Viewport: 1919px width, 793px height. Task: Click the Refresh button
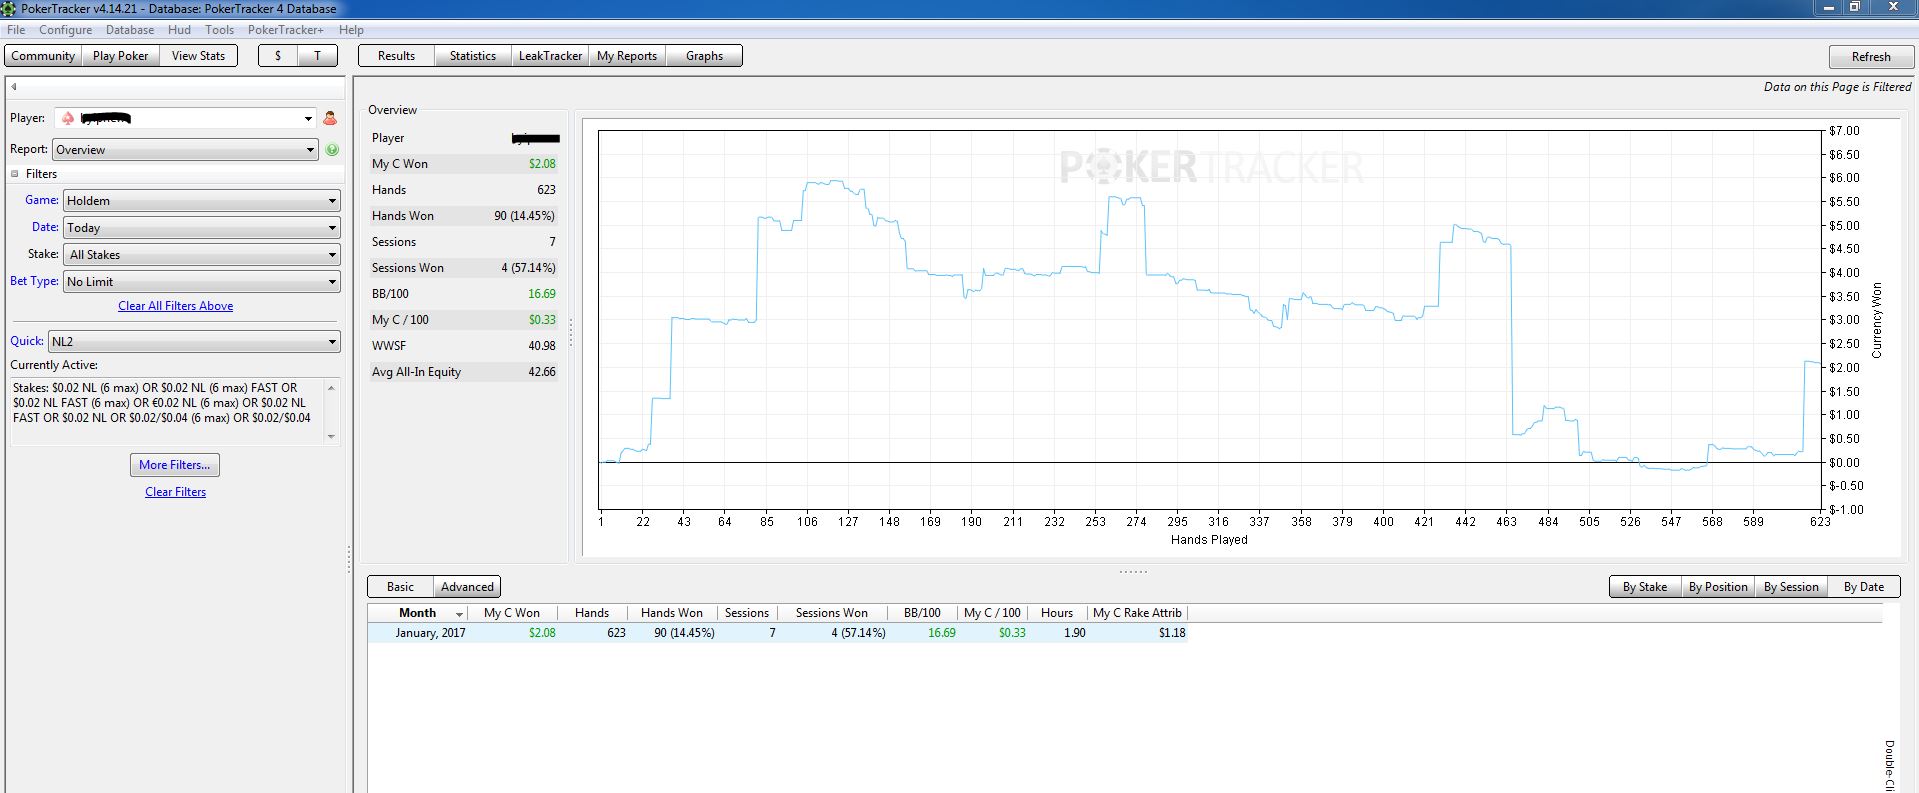[x=1870, y=57]
